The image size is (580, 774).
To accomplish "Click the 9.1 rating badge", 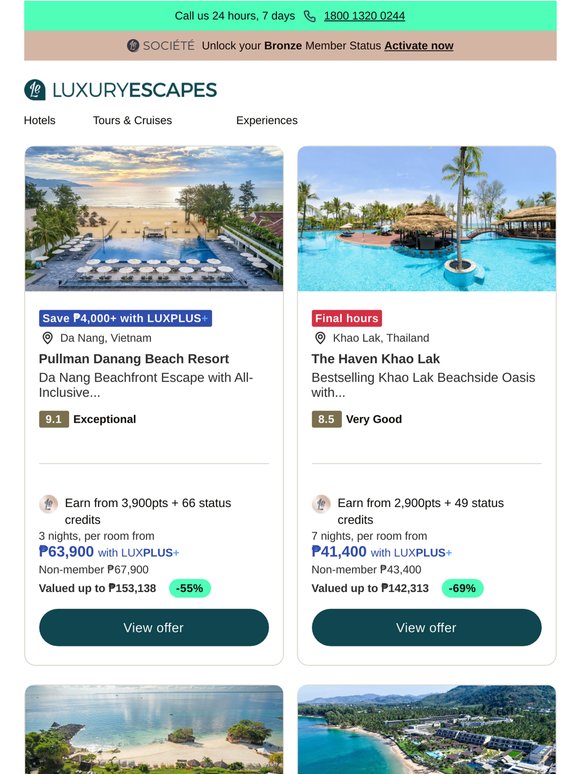I will click(x=54, y=419).
